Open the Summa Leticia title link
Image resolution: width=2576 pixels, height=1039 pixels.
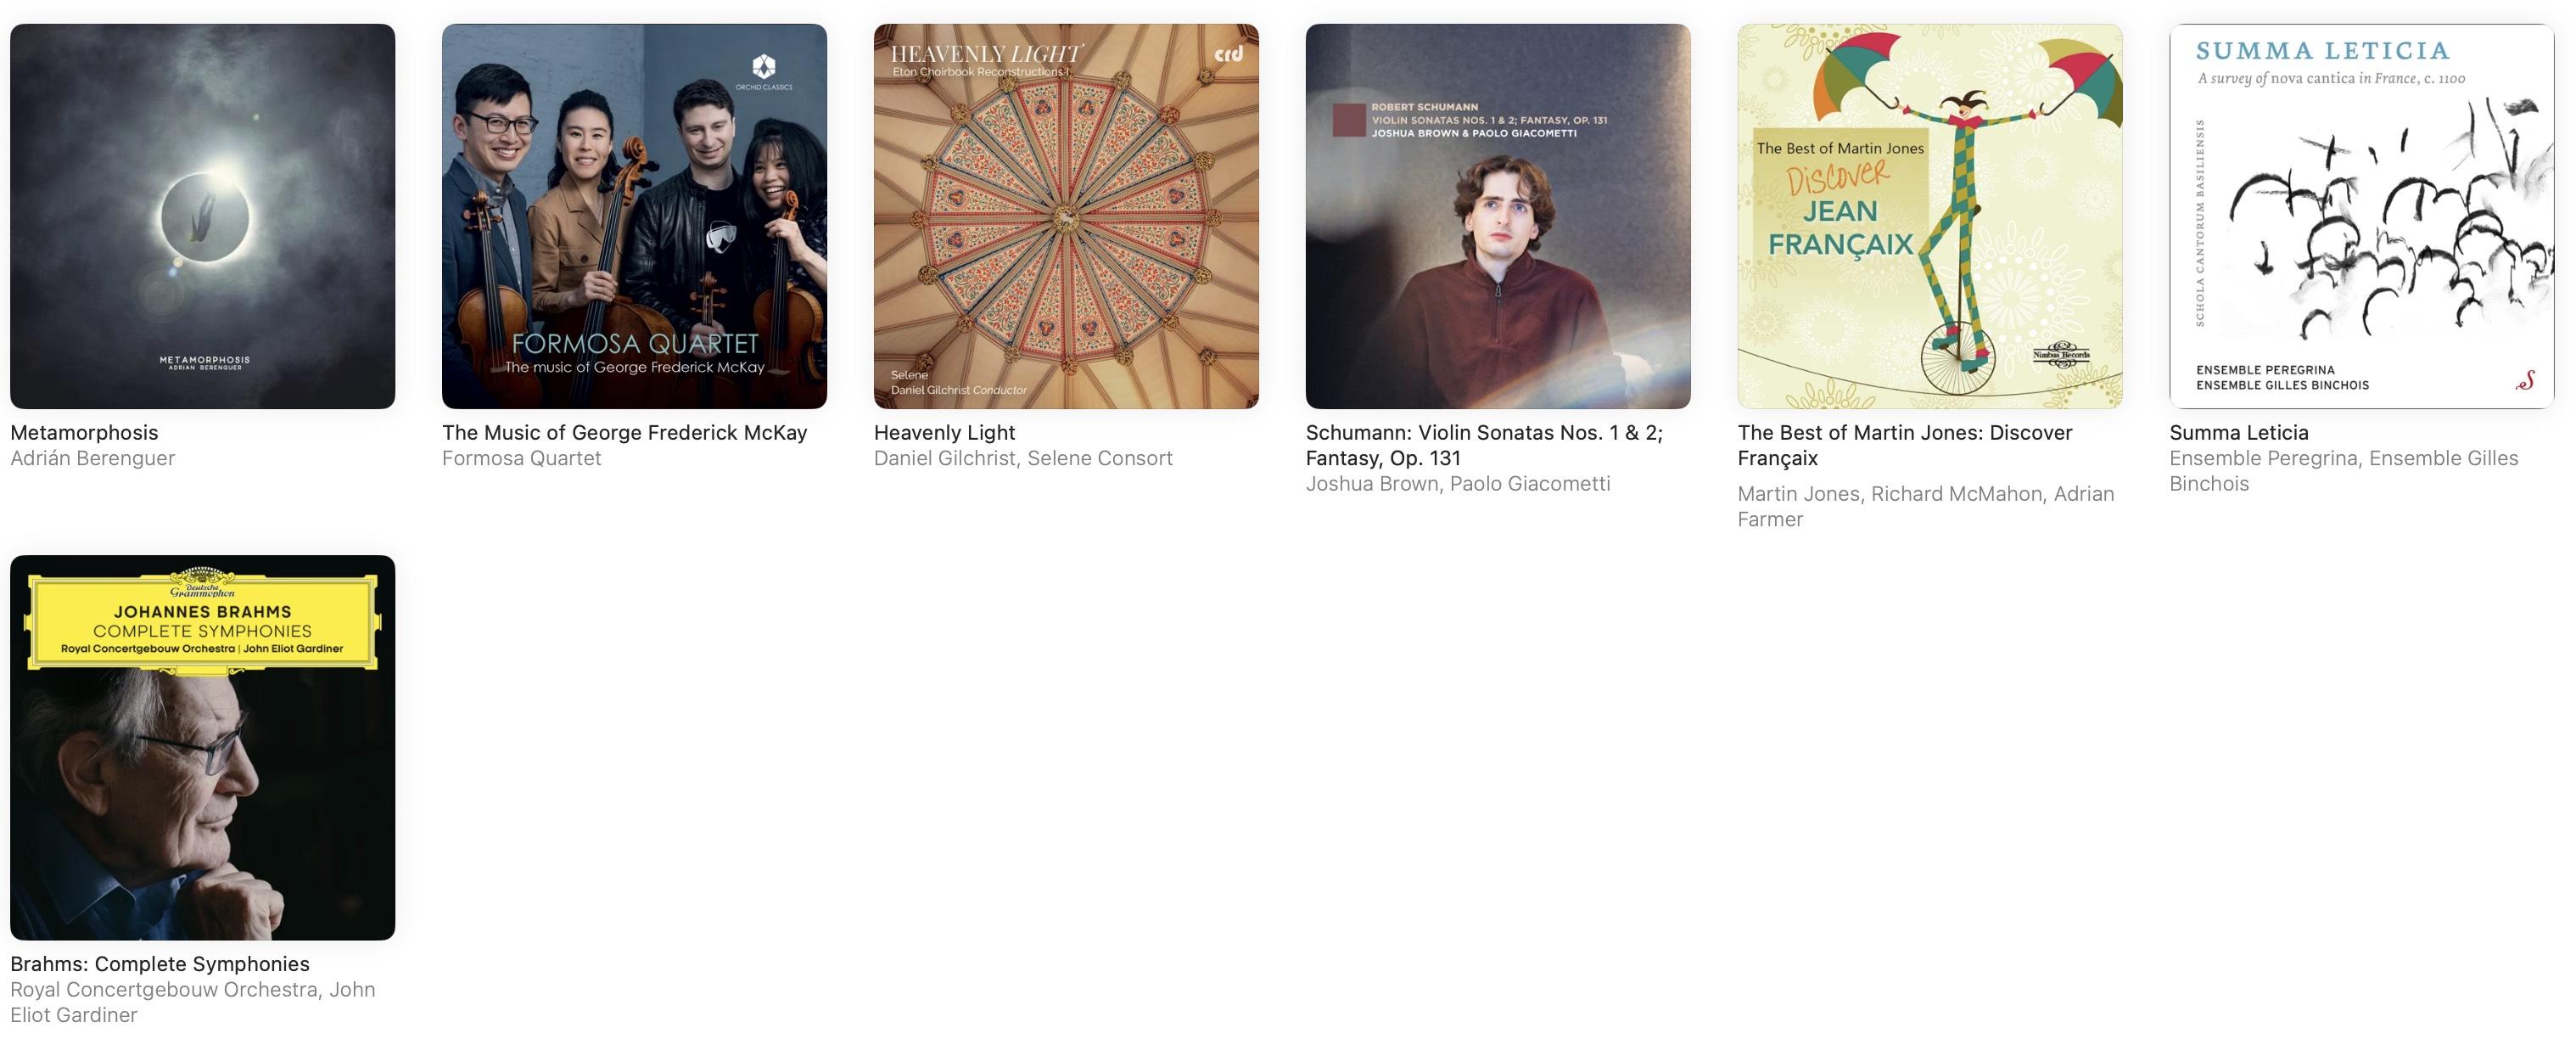(2239, 433)
